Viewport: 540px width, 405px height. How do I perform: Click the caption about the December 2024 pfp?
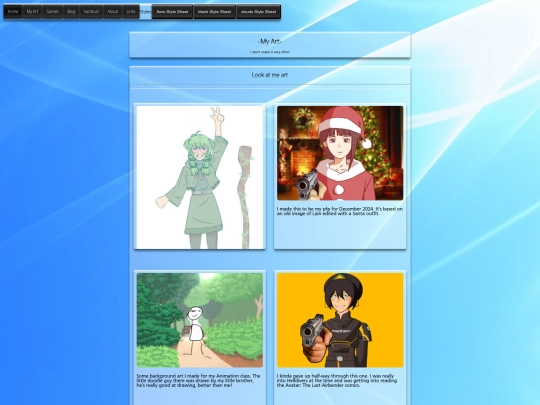pyautogui.click(x=340, y=211)
